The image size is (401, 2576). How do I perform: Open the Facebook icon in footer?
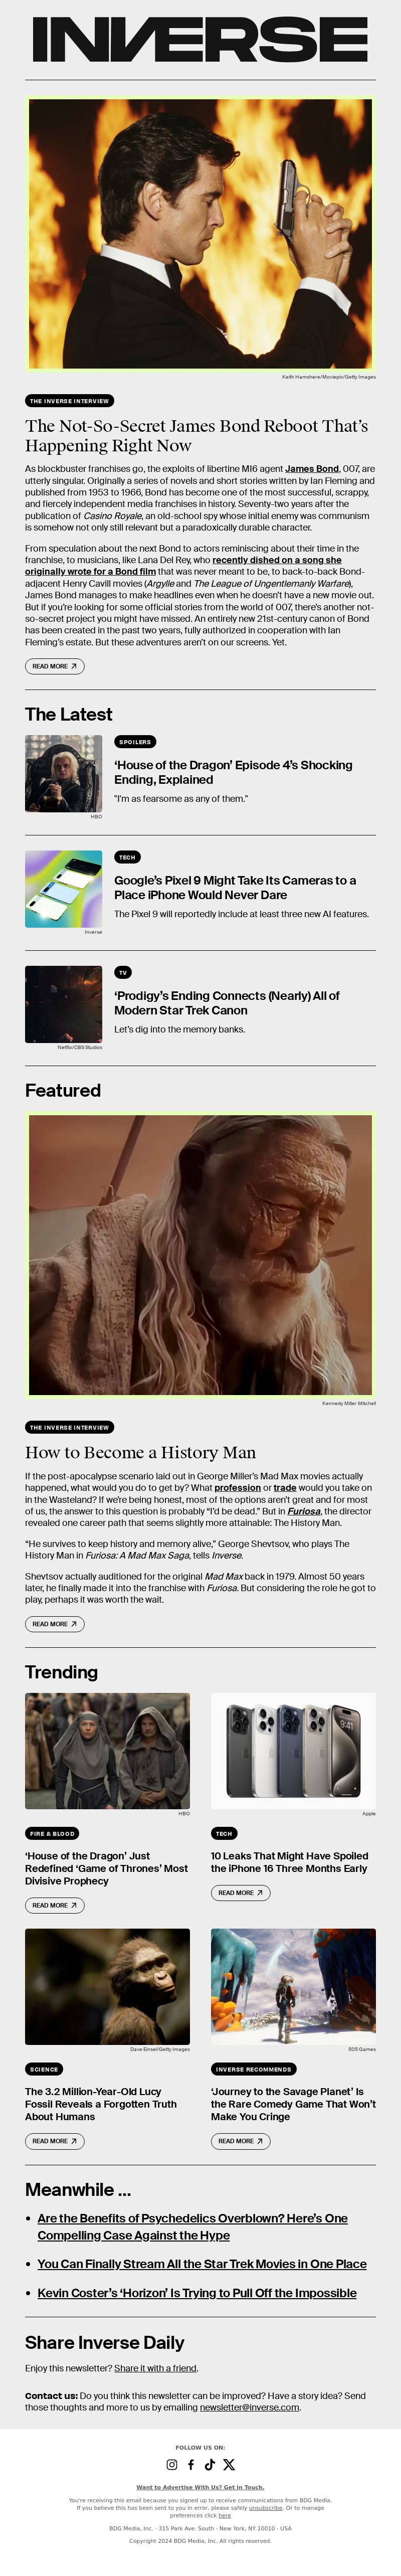[x=191, y=2464]
